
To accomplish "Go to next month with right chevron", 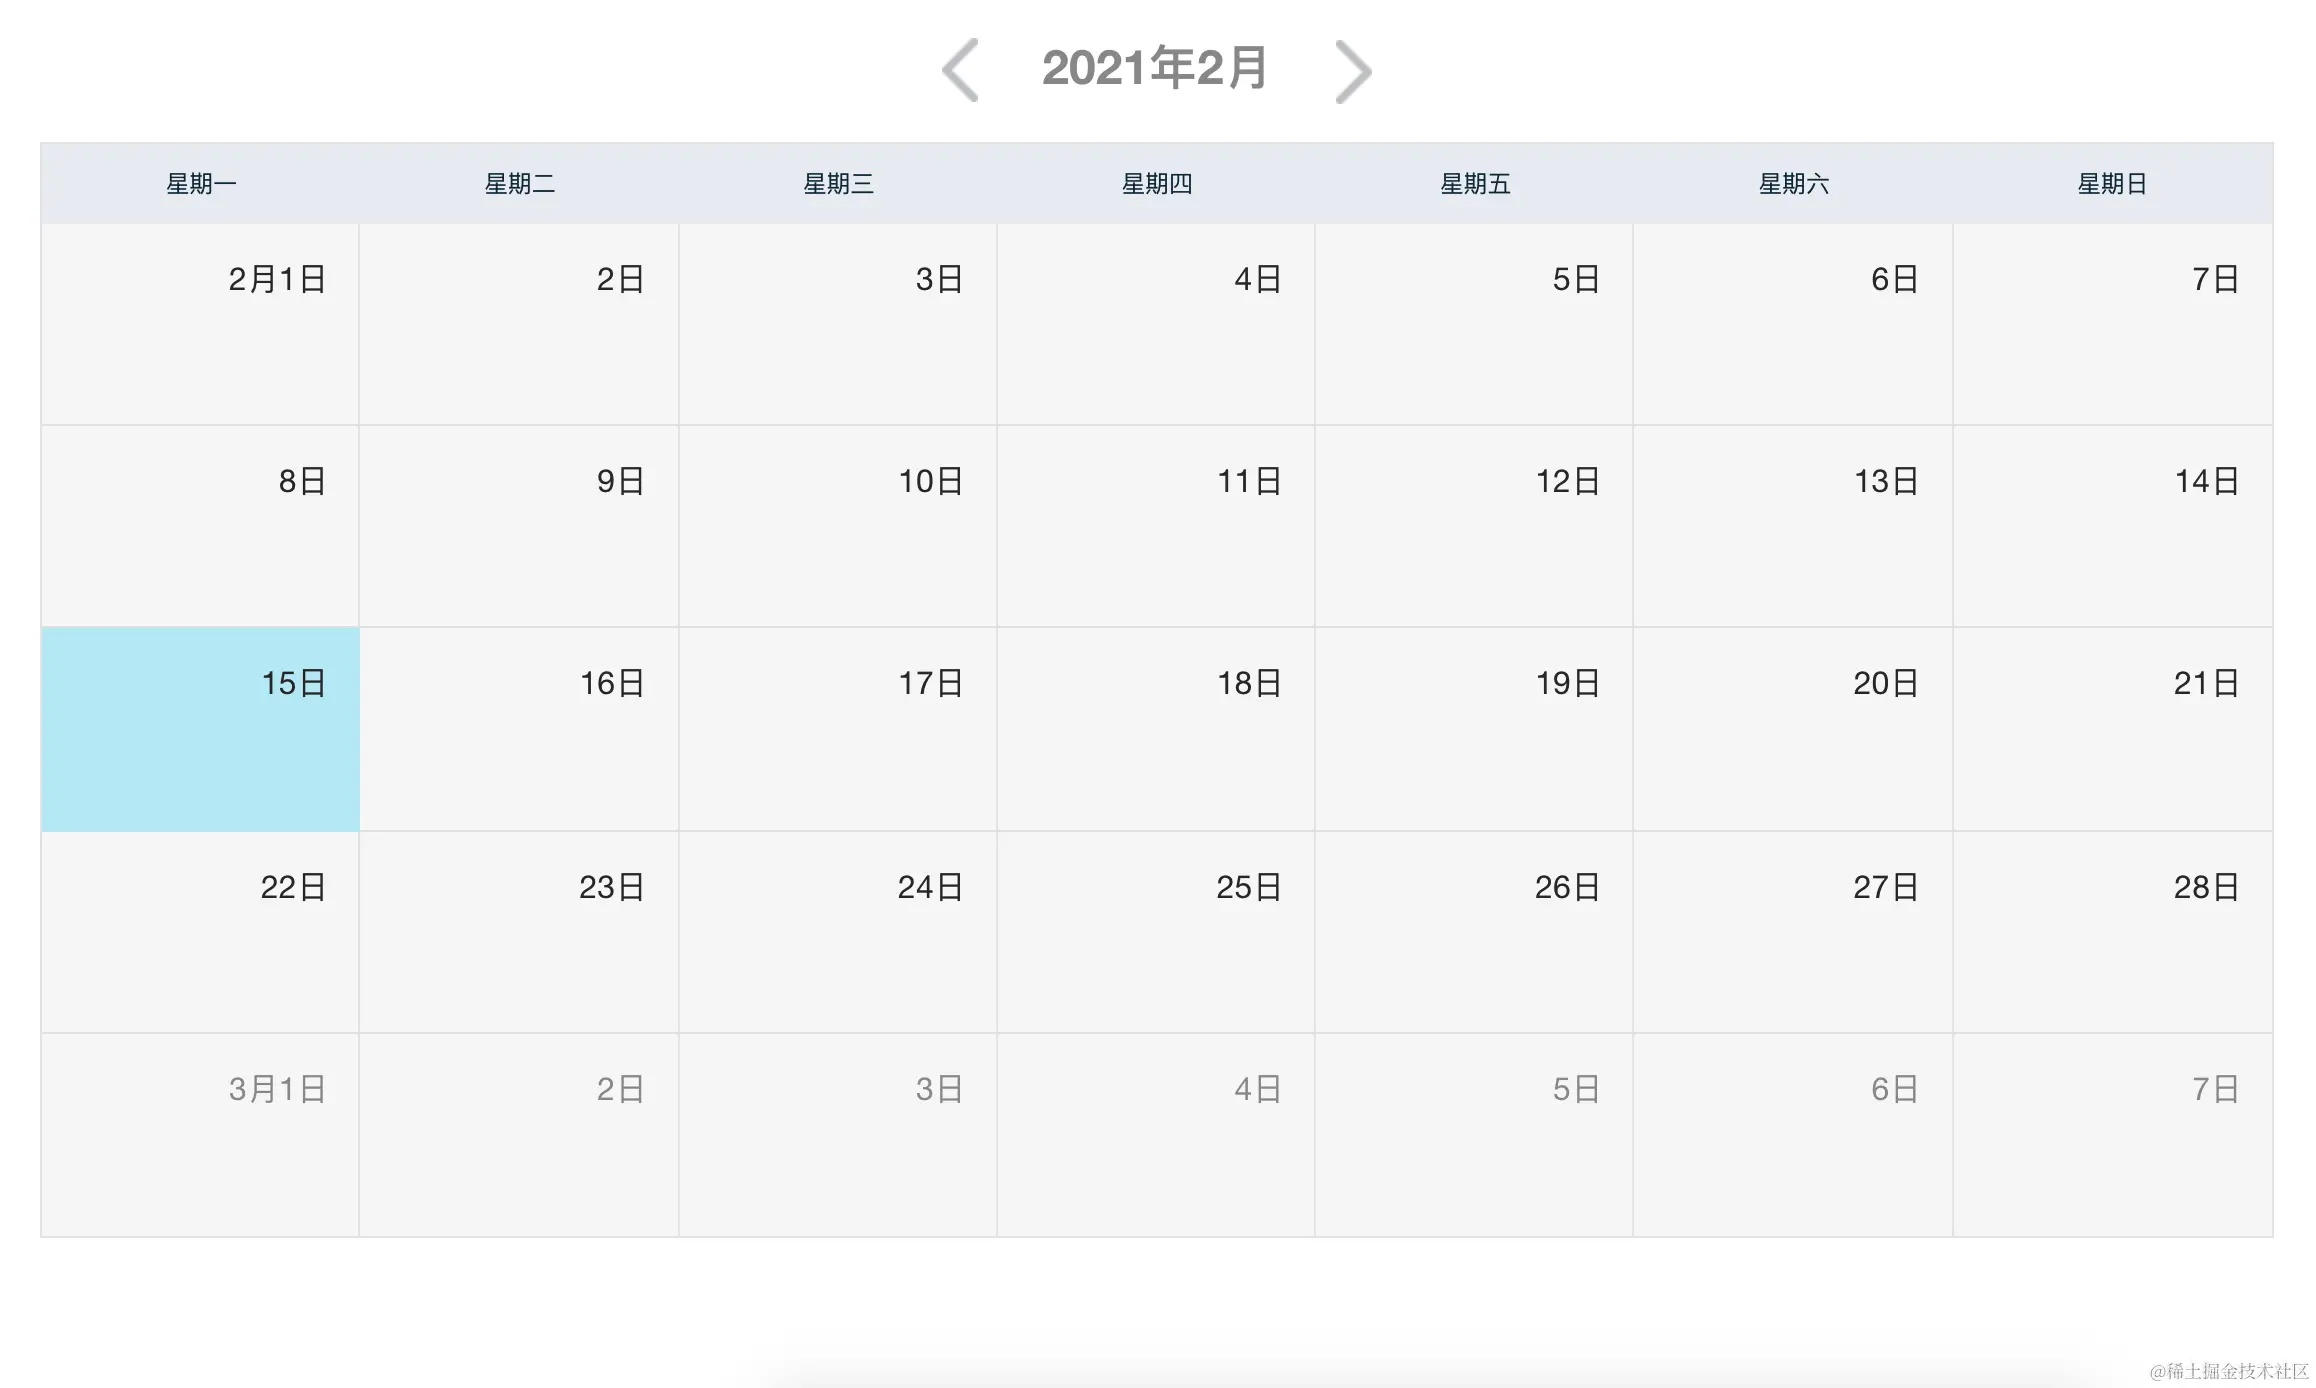I will pos(1353,71).
